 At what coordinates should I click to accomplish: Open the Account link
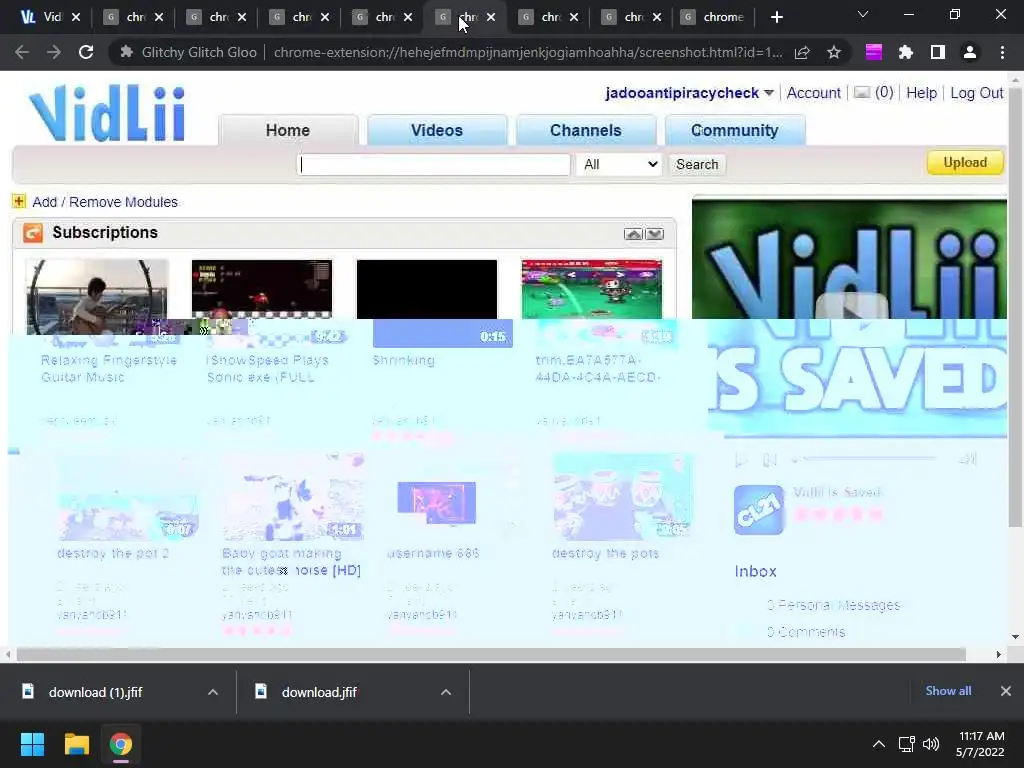[813, 93]
